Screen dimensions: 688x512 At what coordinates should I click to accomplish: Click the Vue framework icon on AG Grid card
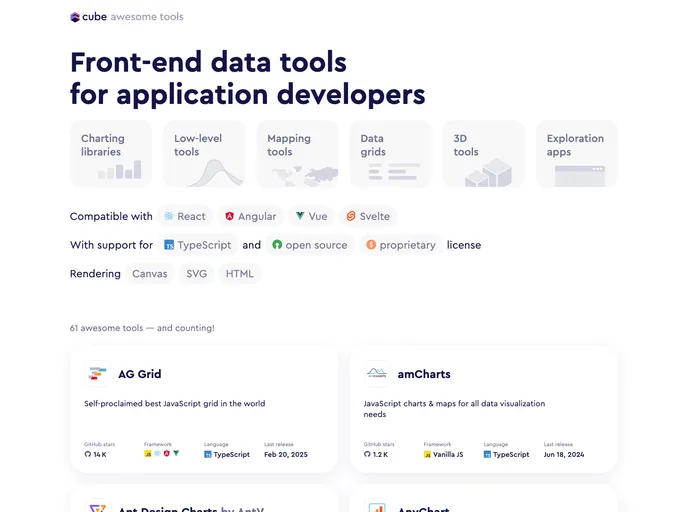coord(176,454)
